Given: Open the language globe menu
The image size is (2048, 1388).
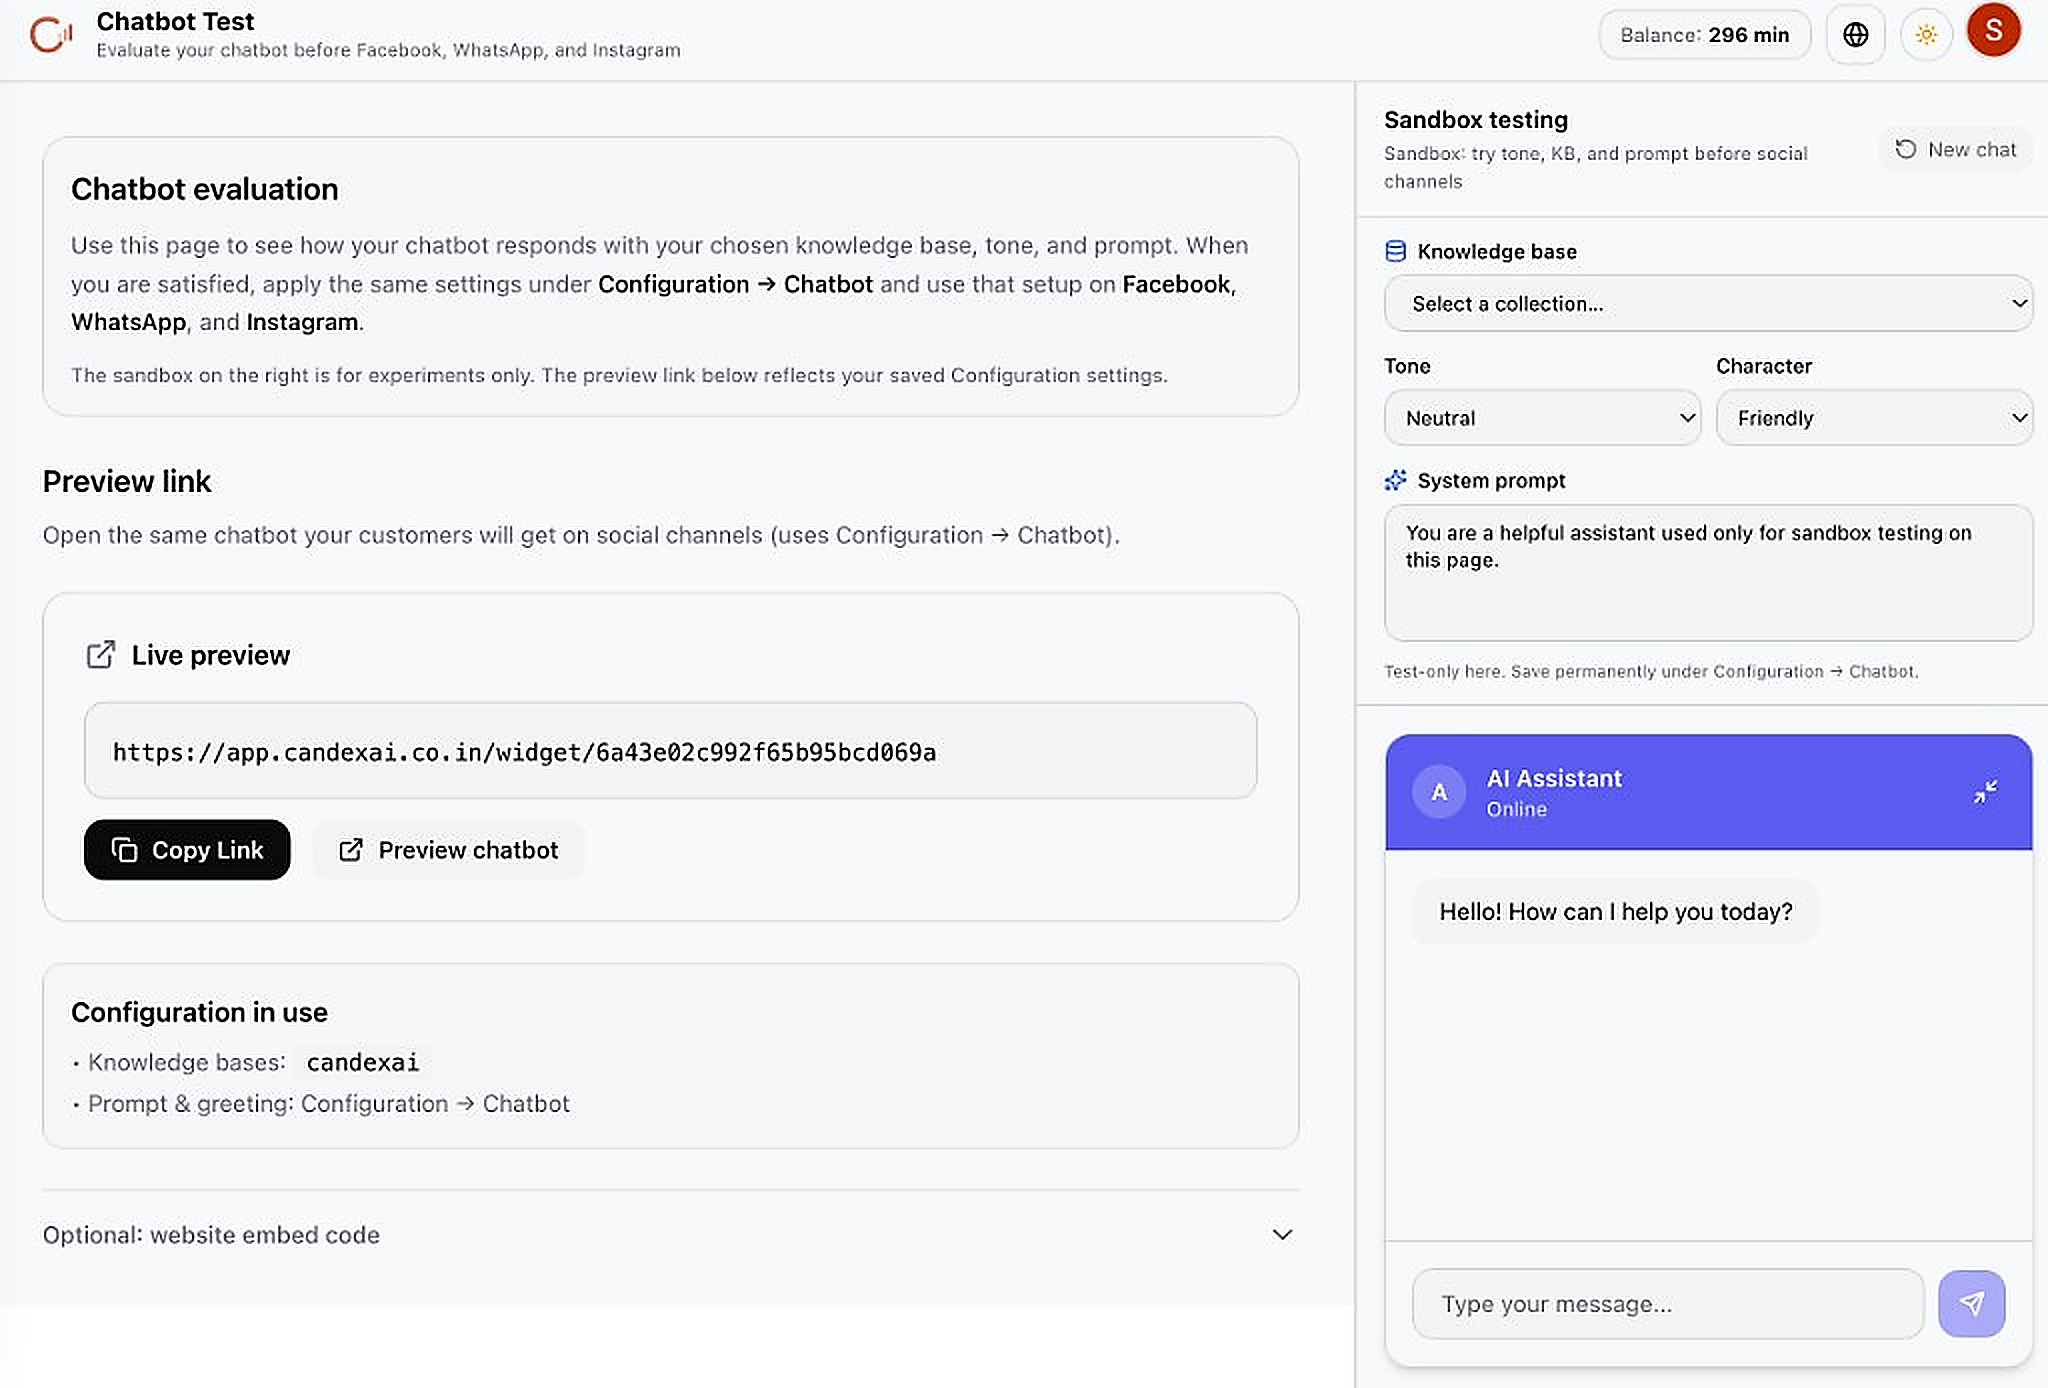Looking at the screenshot, I should tap(1855, 35).
